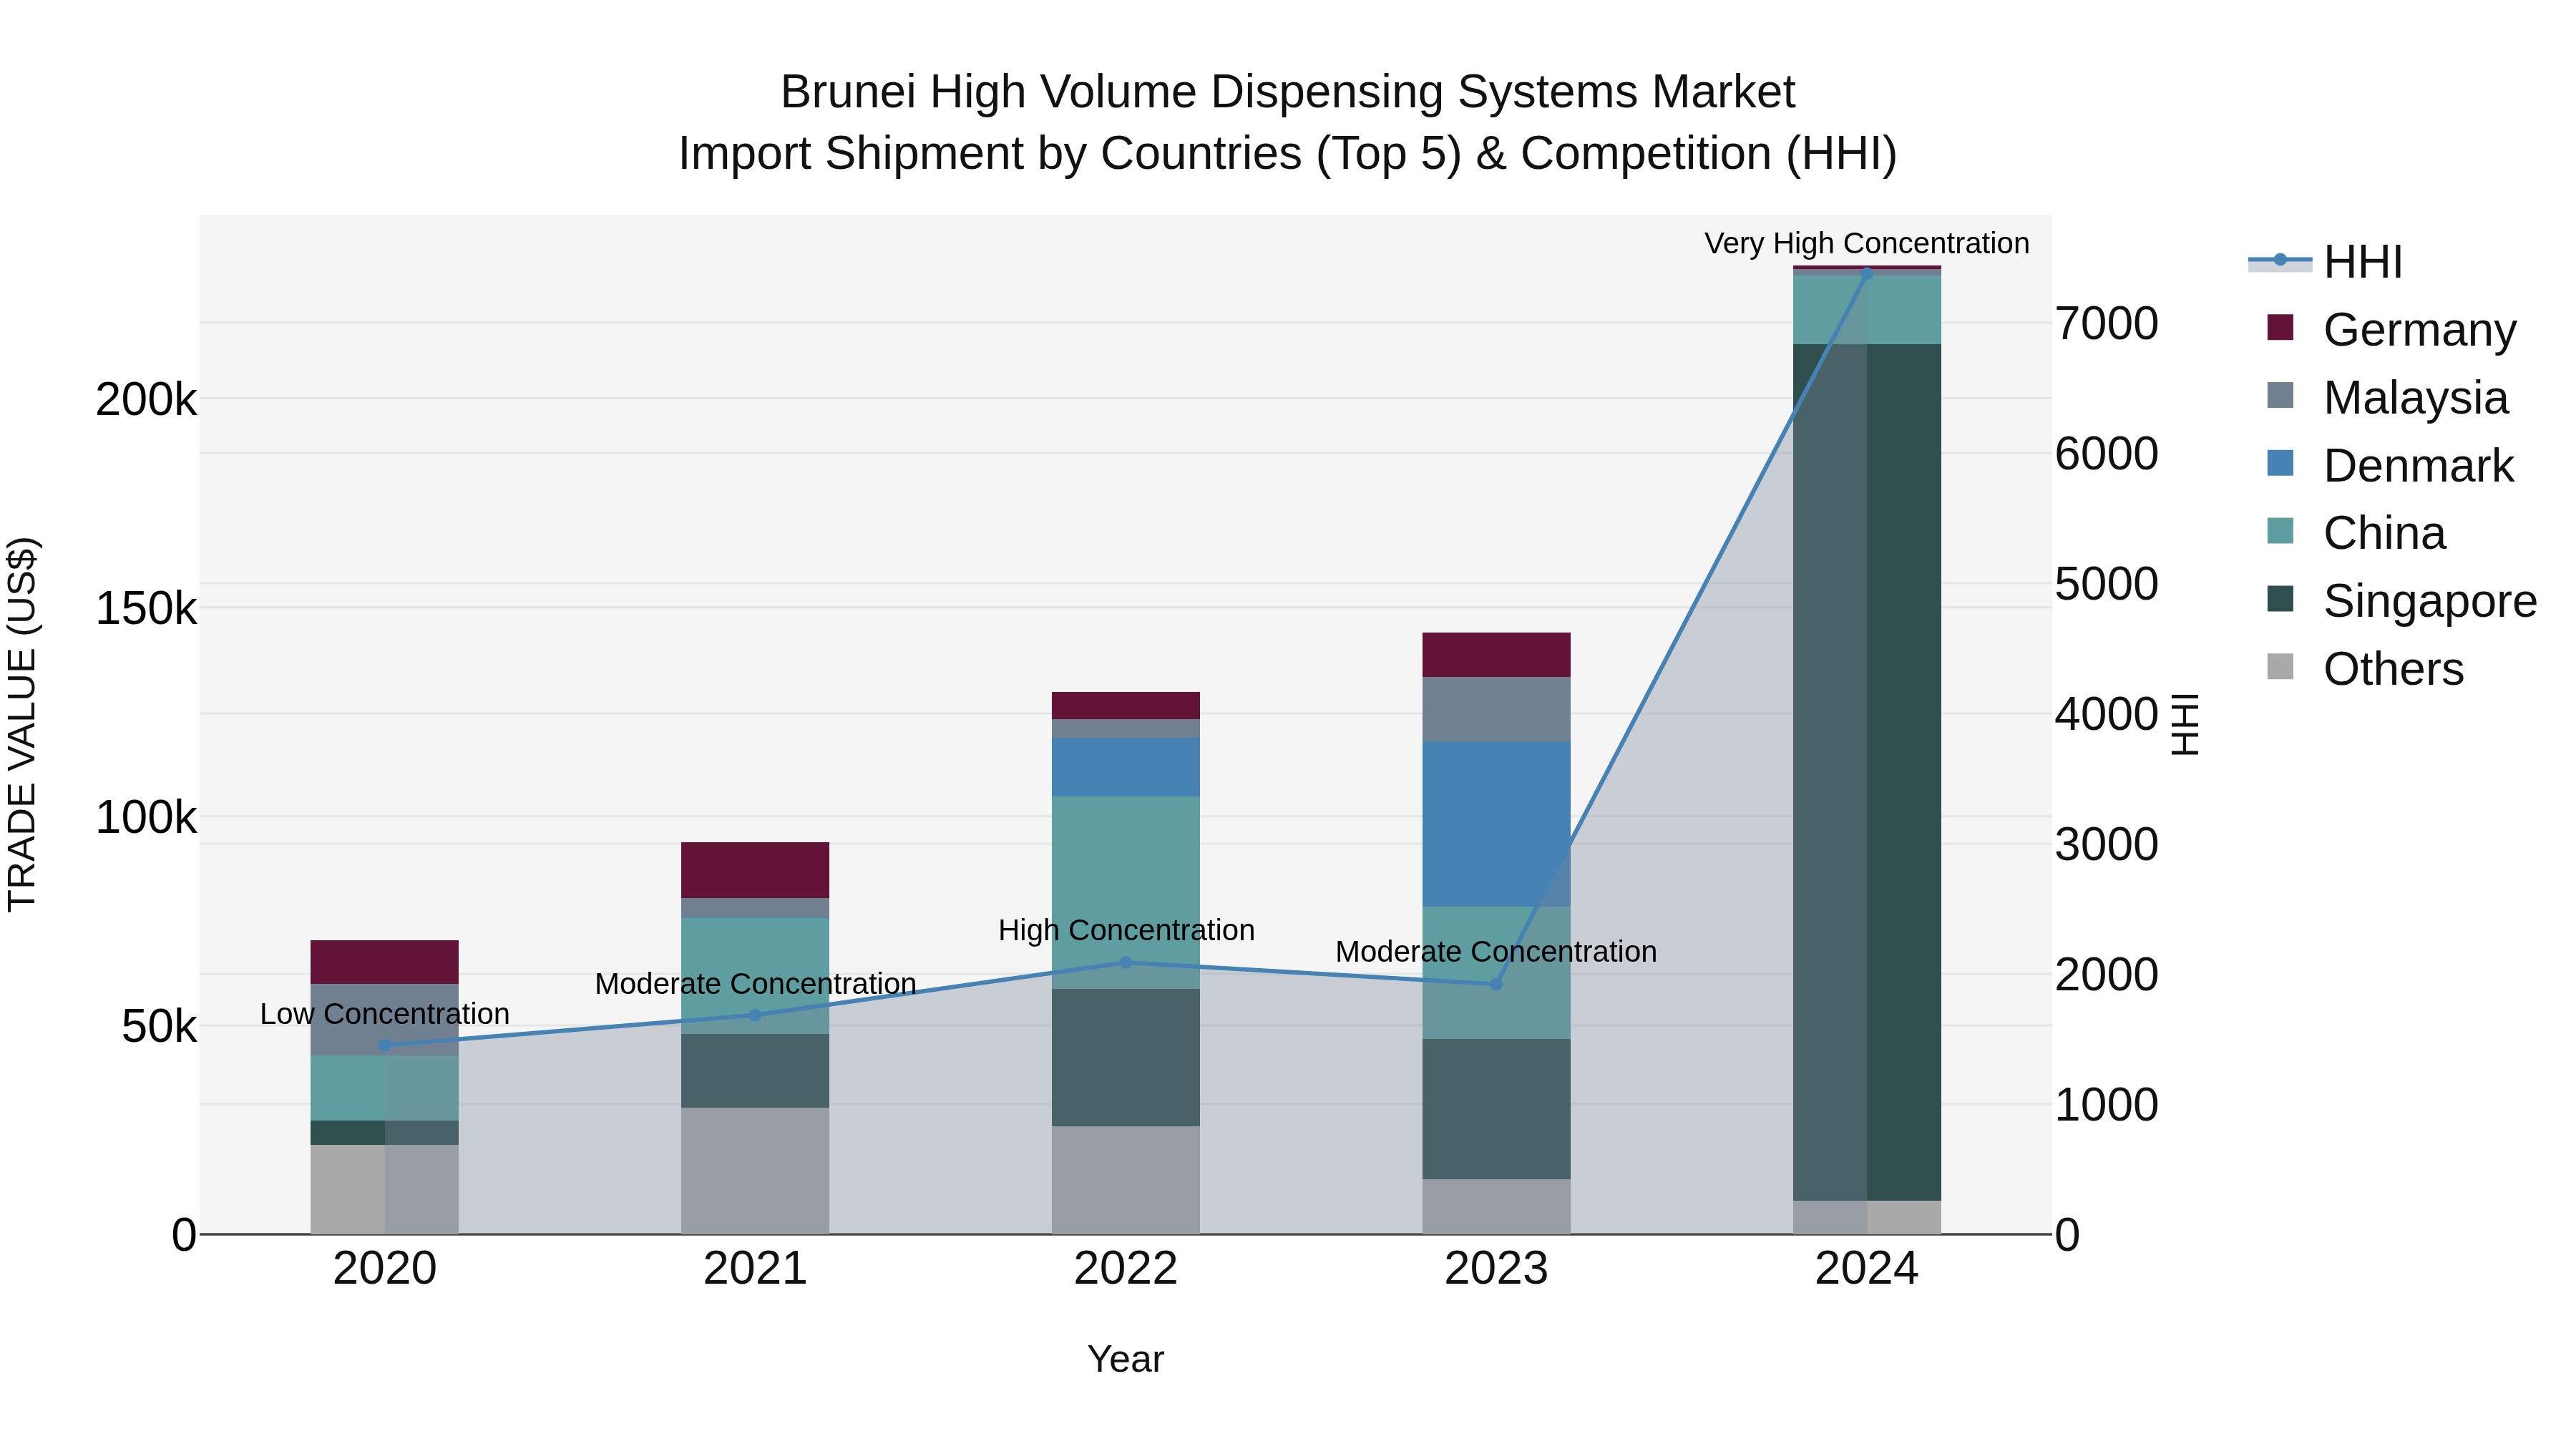Viewport: 2576px width, 1449px height.
Task: Select the 2020 x-axis label
Action: (385, 1269)
